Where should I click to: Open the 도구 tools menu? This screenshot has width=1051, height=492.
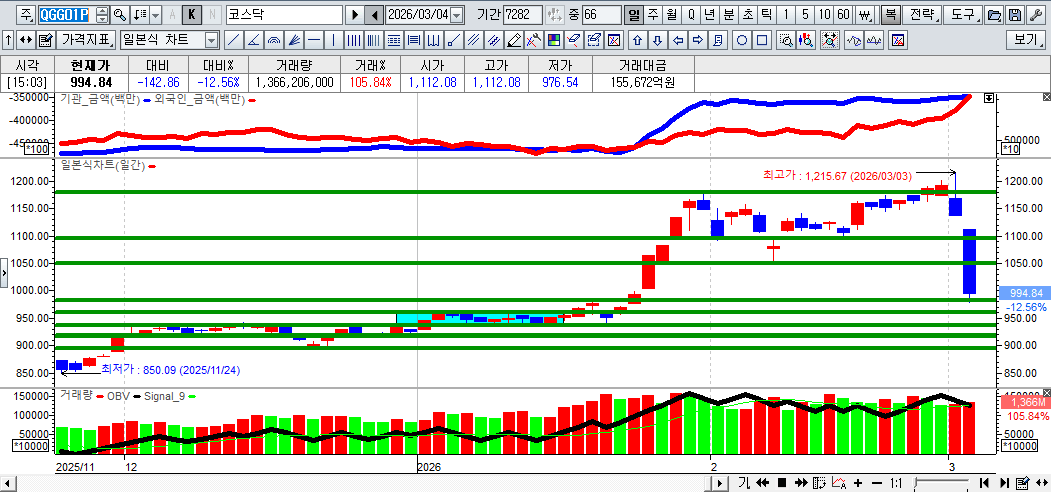964,15
